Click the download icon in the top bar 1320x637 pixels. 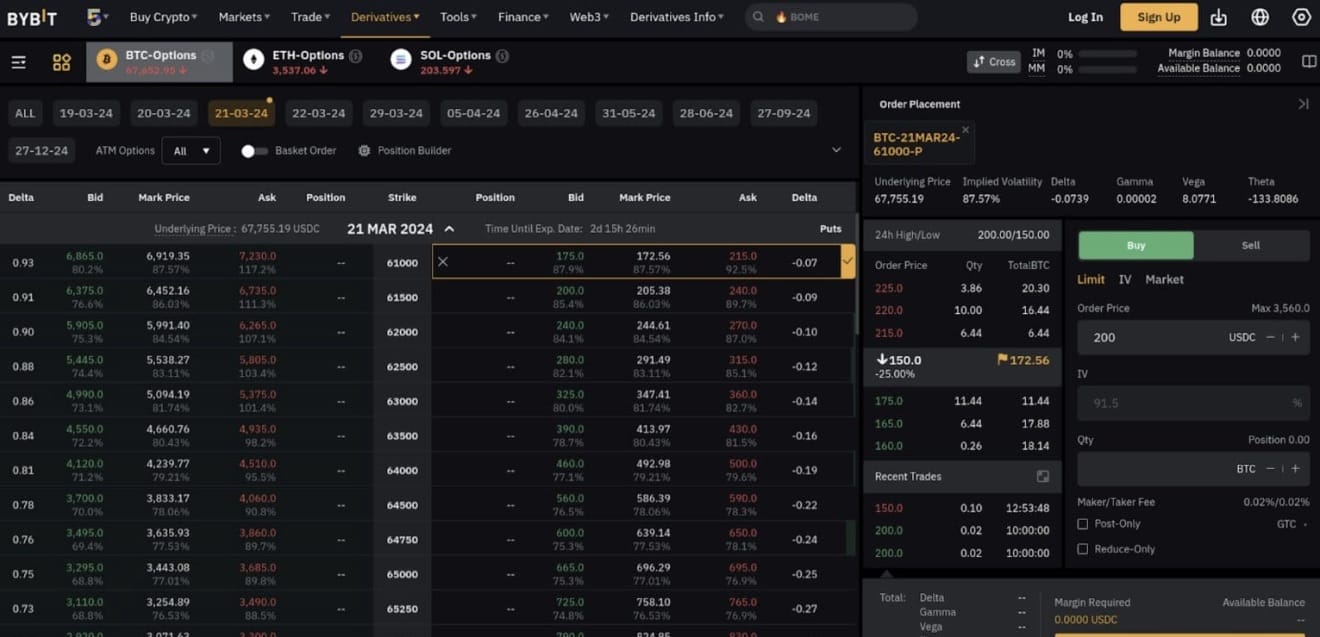[x=1218, y=16]
